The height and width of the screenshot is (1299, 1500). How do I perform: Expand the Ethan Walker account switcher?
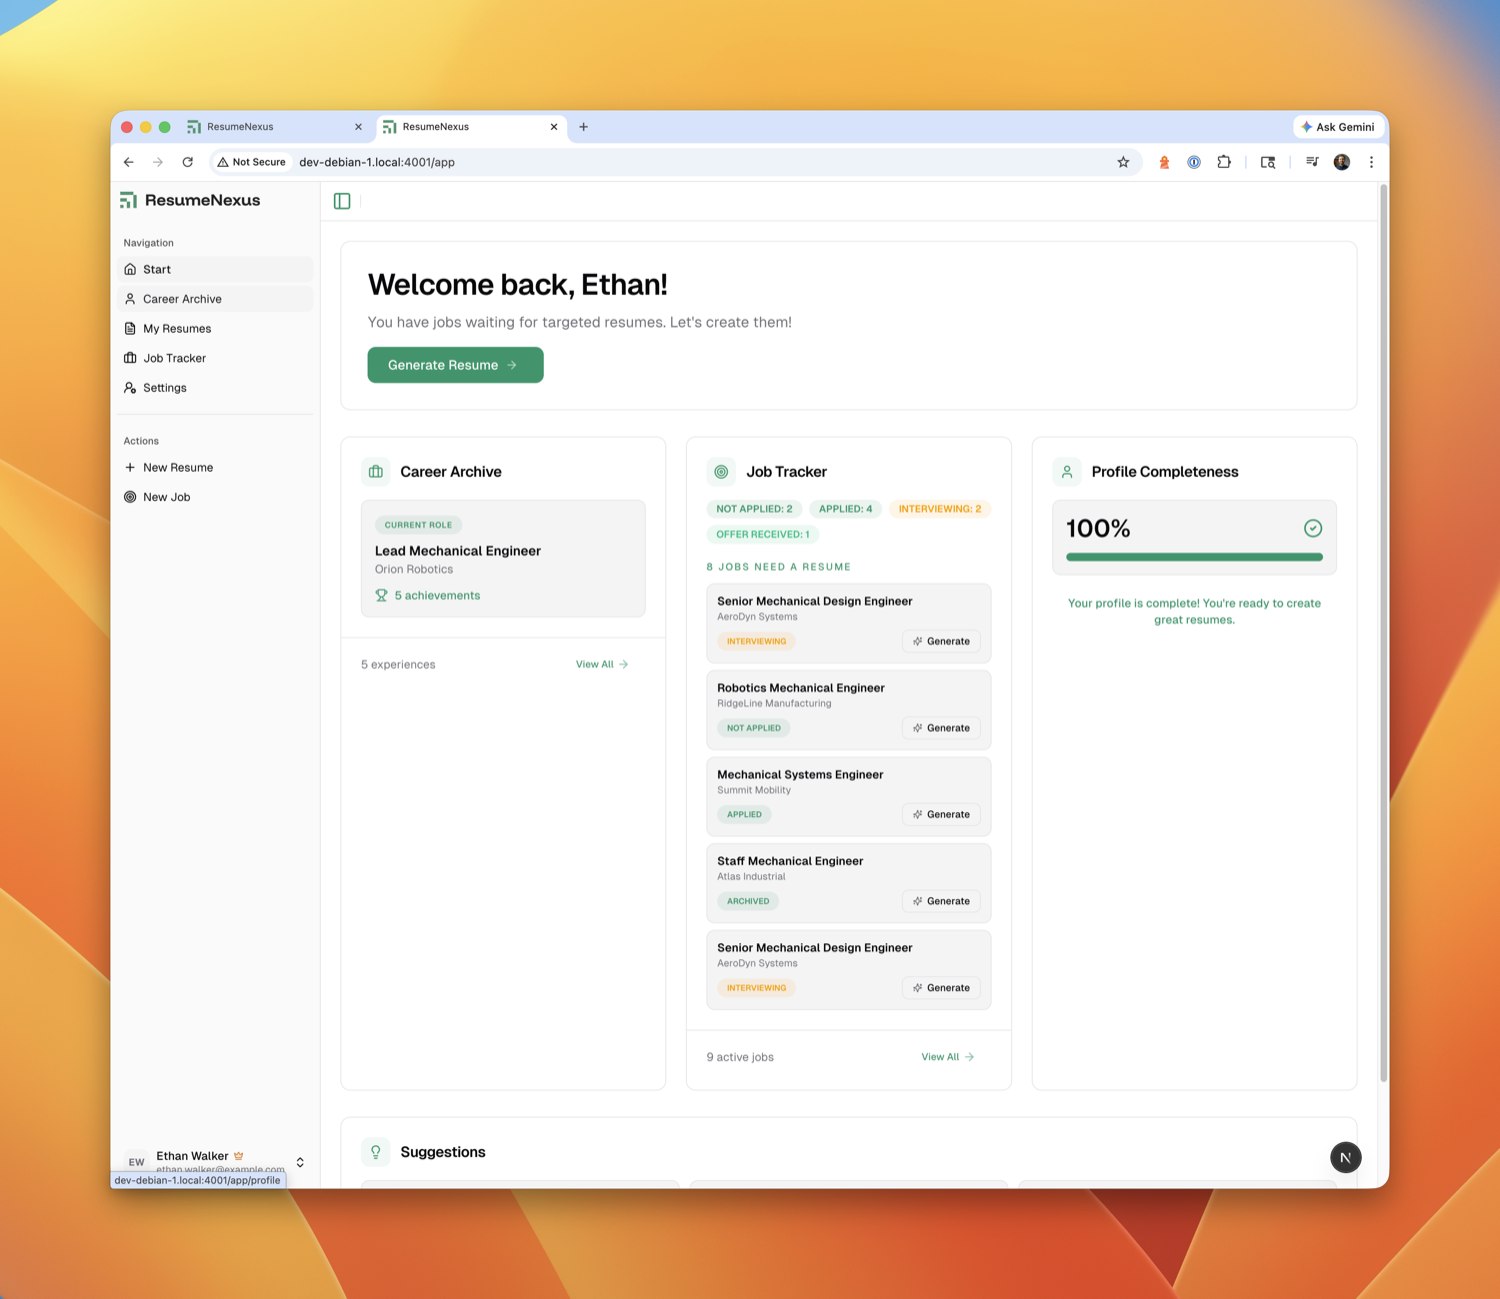(300, 1162)
